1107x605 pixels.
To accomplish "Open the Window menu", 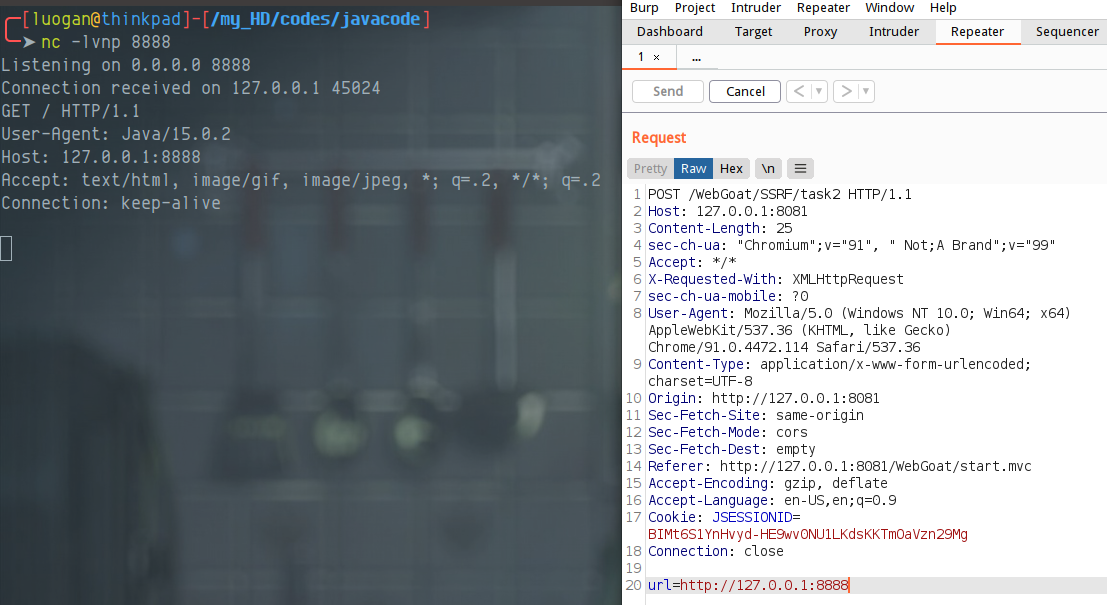I will pos(890,8).
